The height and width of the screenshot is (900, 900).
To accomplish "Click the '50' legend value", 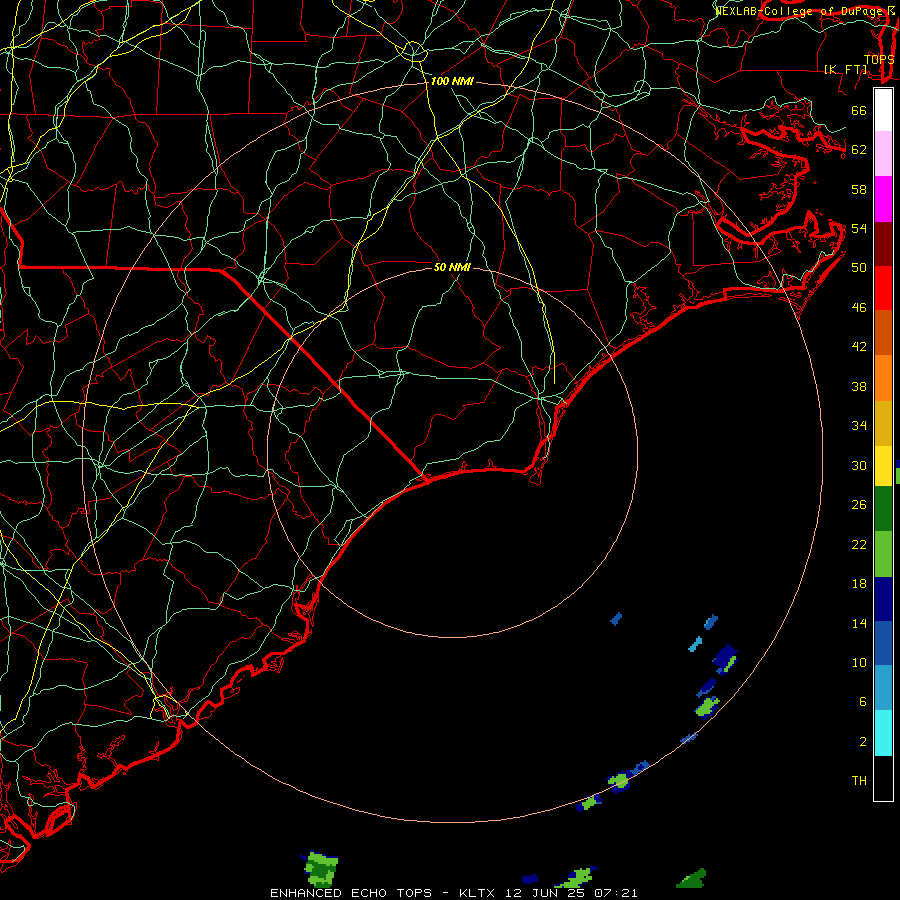I will (x=859, y=267).
